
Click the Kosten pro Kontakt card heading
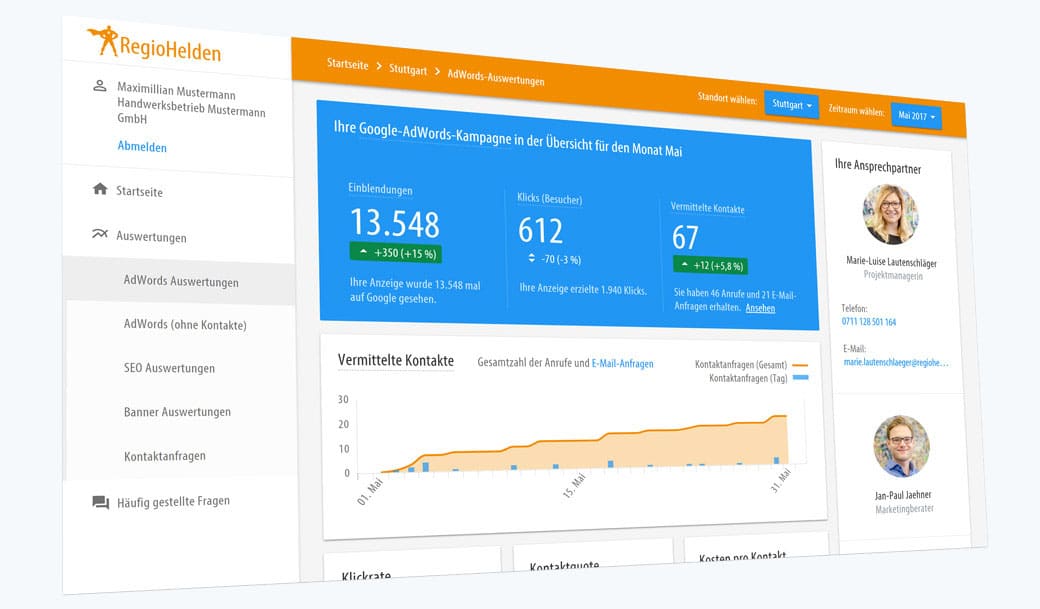[742, 556]
